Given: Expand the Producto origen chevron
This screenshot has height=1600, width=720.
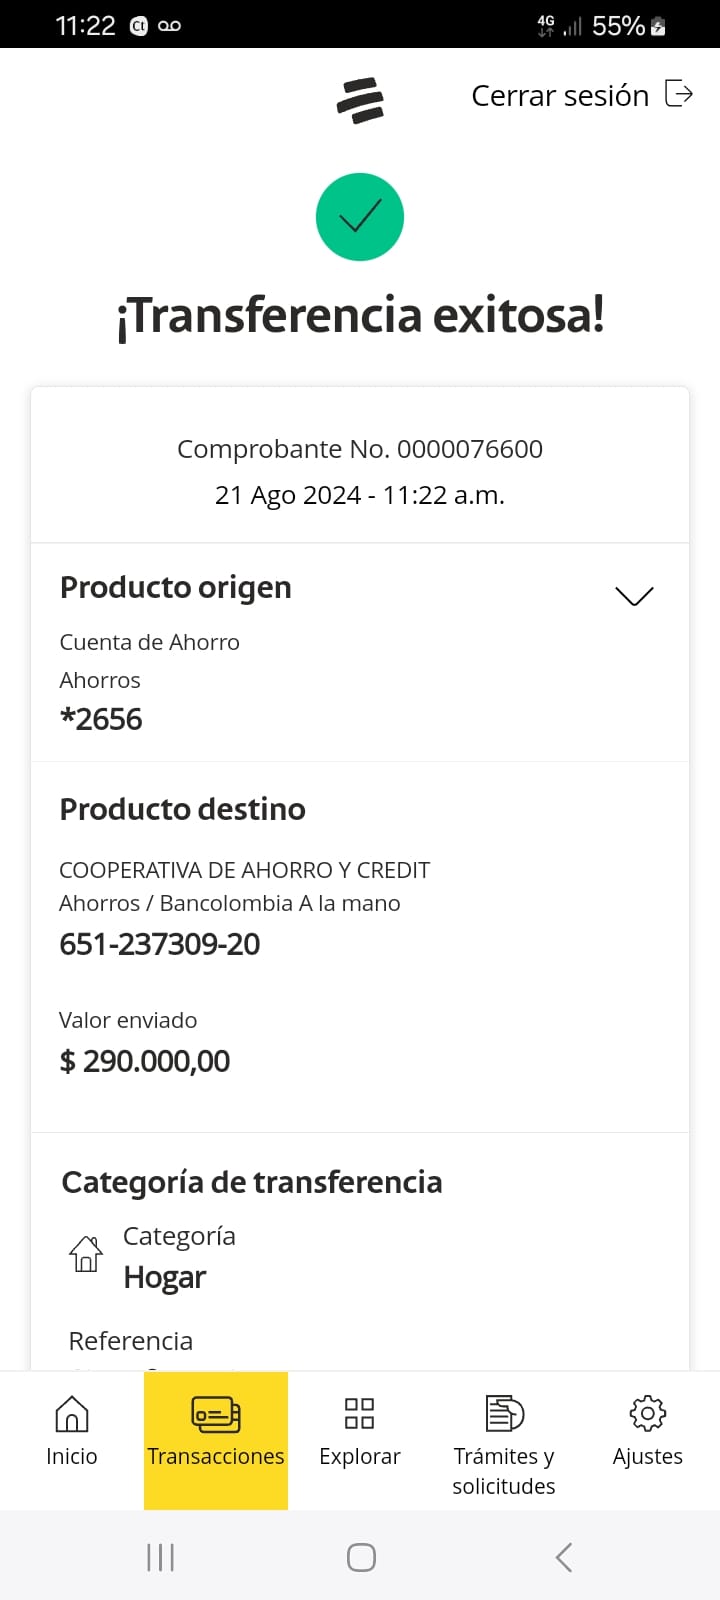Looking at the screenshot, I should [x=634, y=596].
